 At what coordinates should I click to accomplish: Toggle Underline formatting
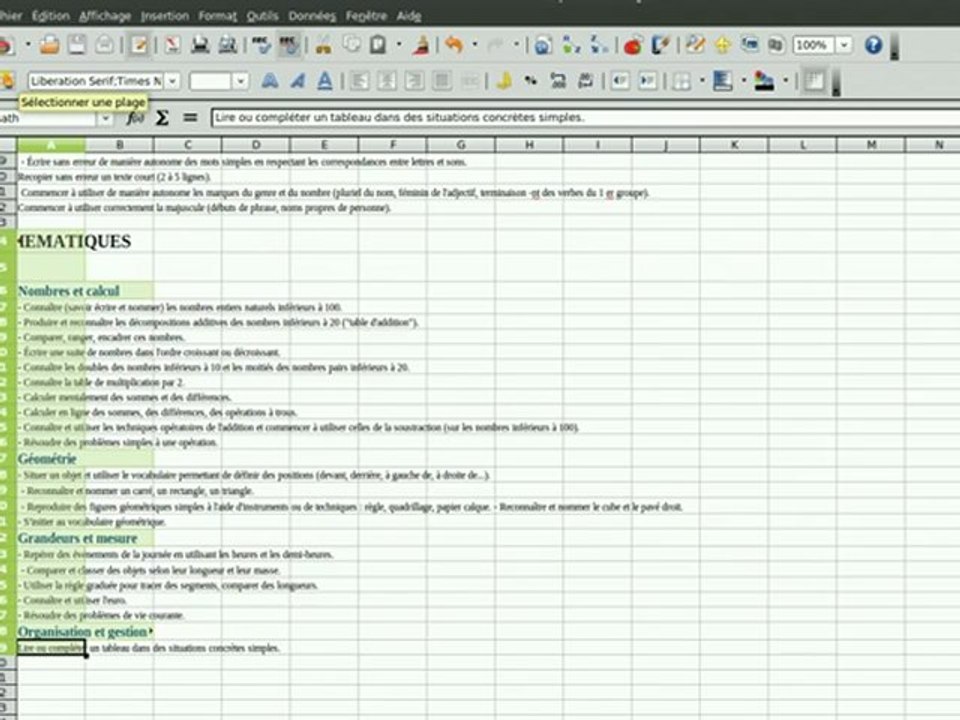point(325,81)
